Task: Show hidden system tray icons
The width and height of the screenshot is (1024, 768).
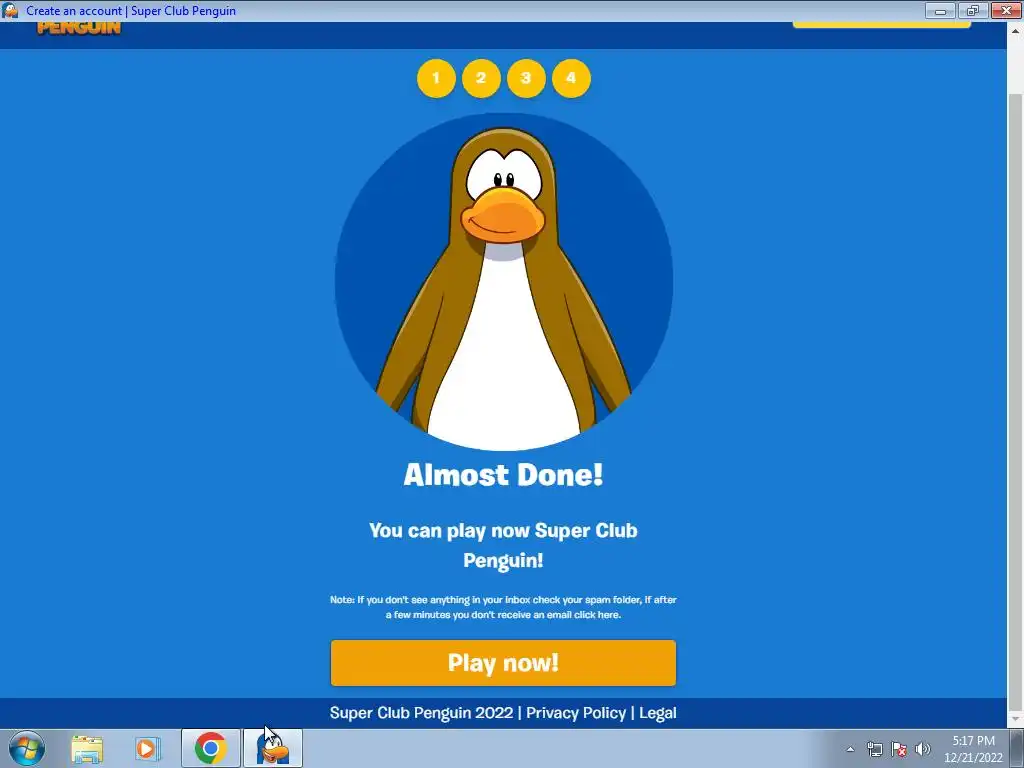Action: point(850,749)
